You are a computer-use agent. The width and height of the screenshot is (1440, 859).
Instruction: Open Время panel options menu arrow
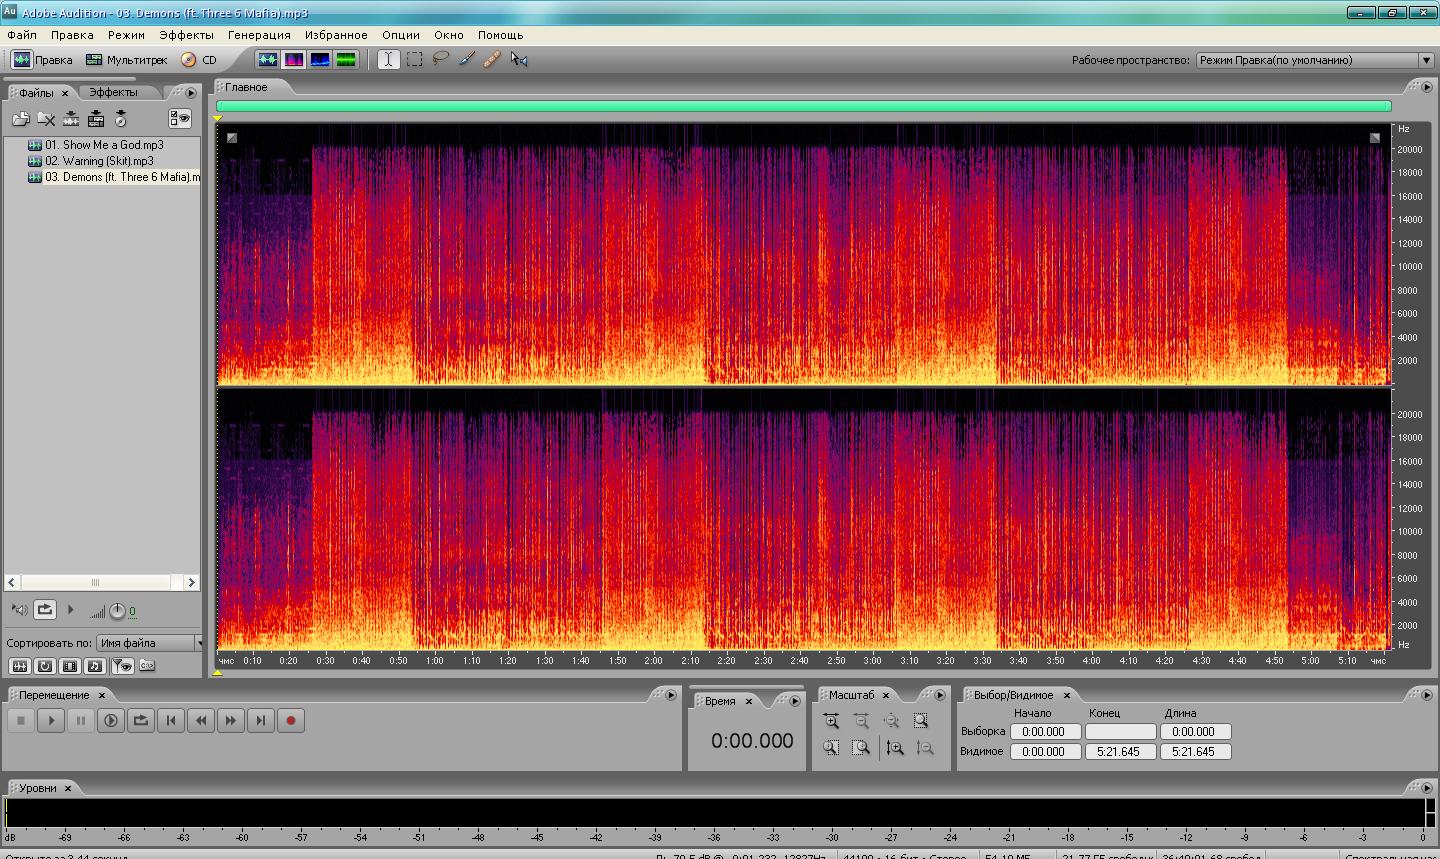[x=795, y=701]
